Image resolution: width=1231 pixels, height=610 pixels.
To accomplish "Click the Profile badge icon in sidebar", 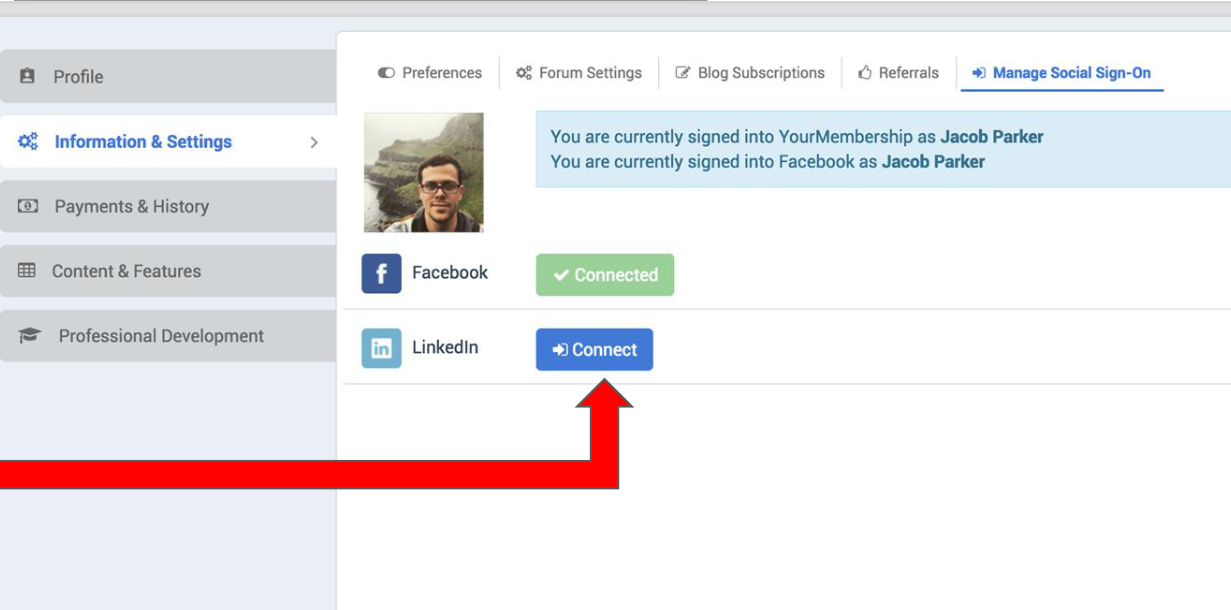I will 27,76.
